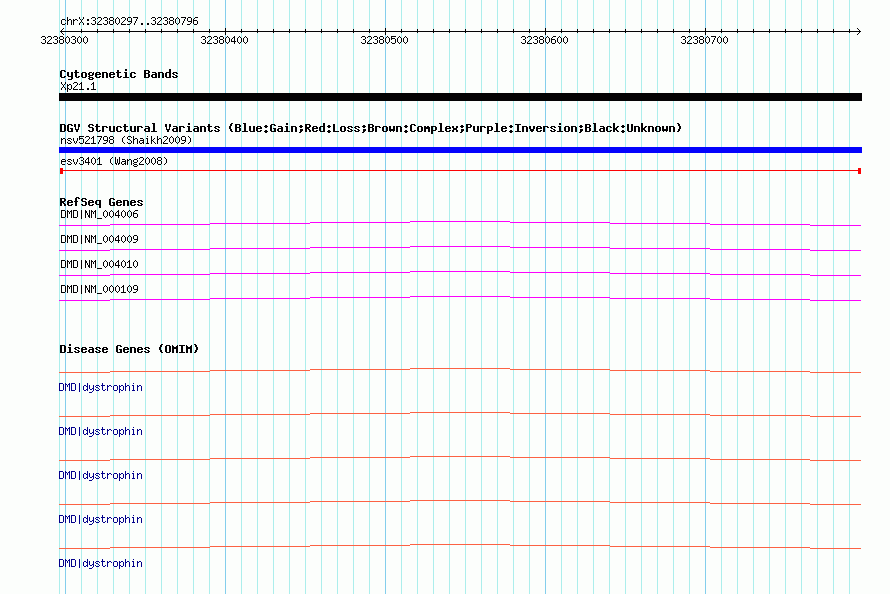This screenshot has width=890, height=594.
Task: Click the black Xp21.1 cytogenetic band bar
Action: point(460,97)
